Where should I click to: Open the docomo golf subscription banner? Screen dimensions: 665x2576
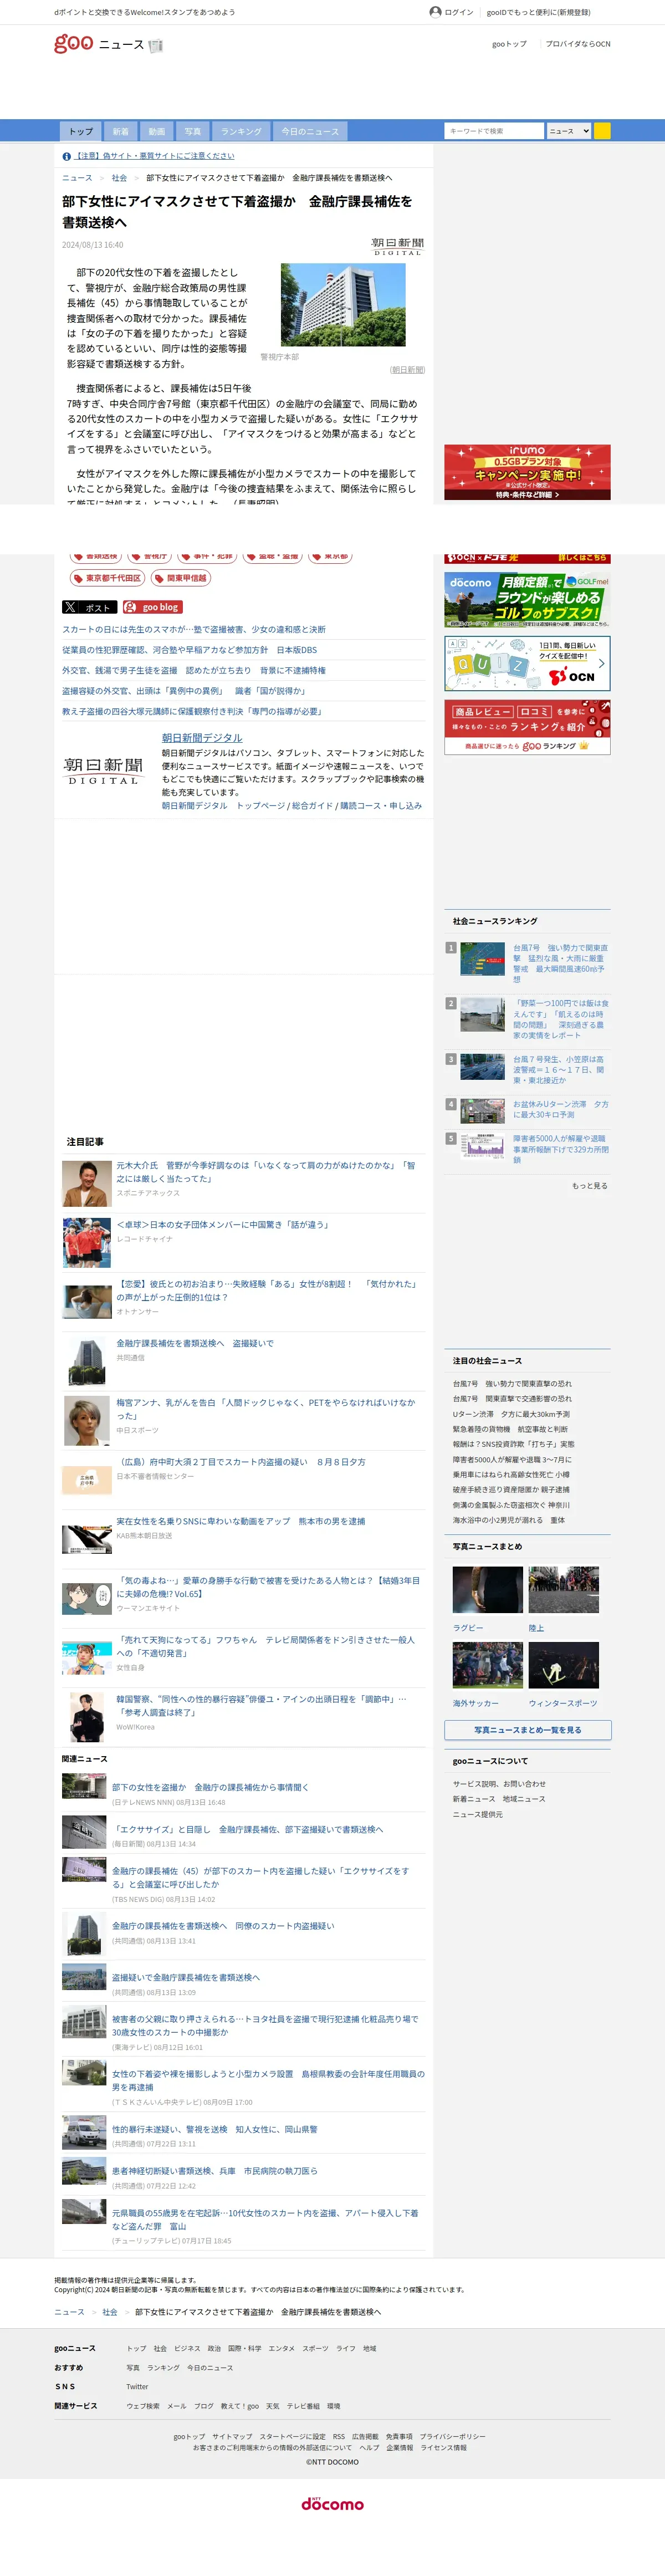click(x=527, y=599)
